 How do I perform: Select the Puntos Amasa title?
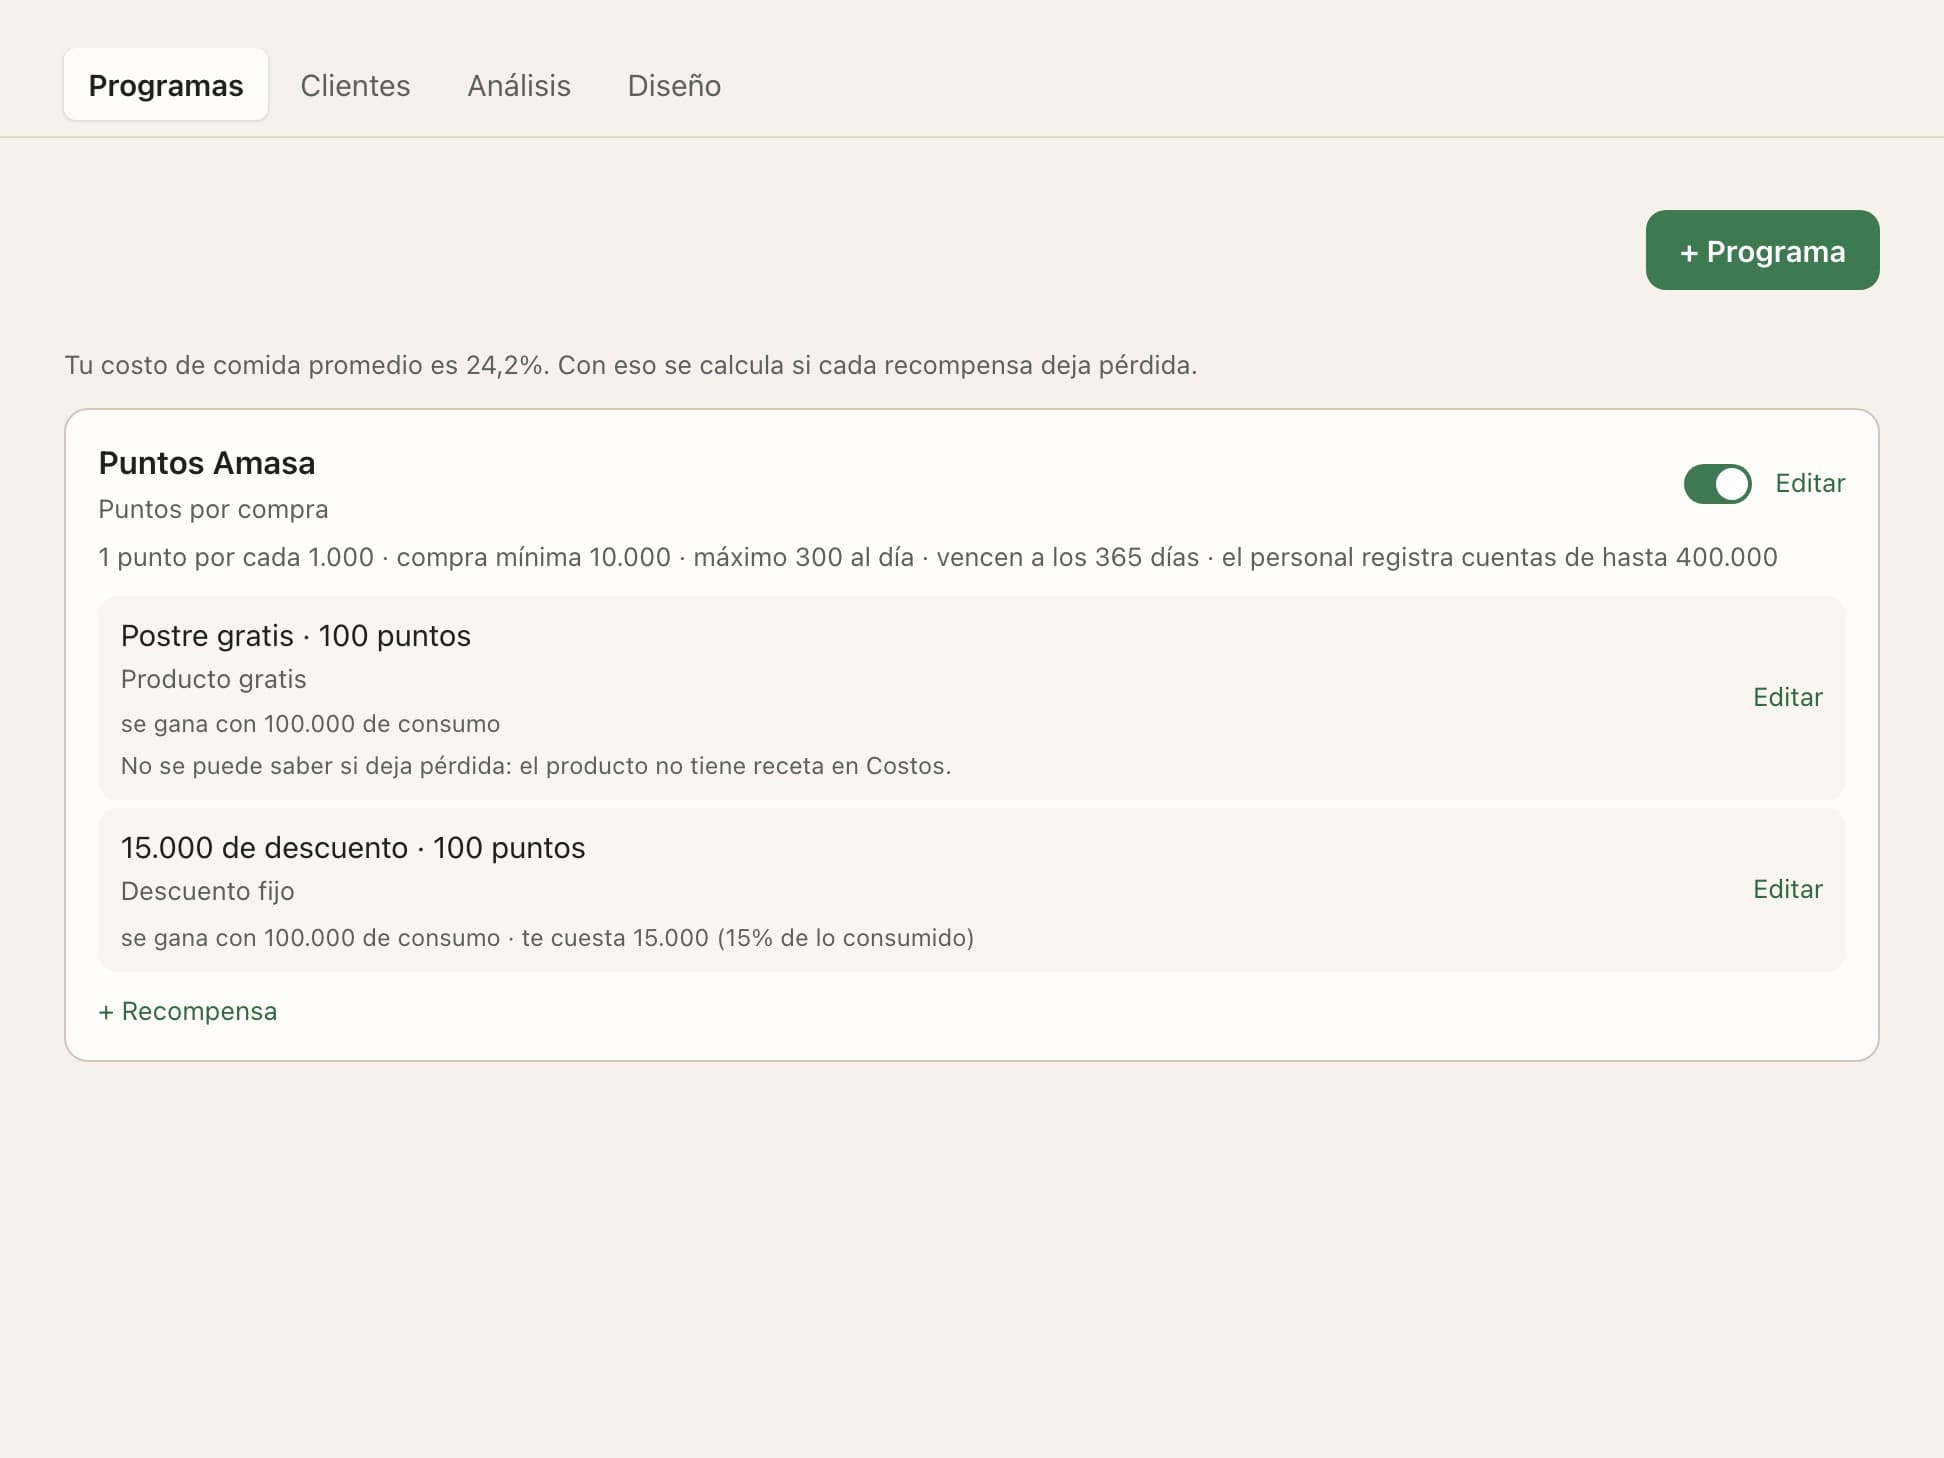tap(207, 463)
